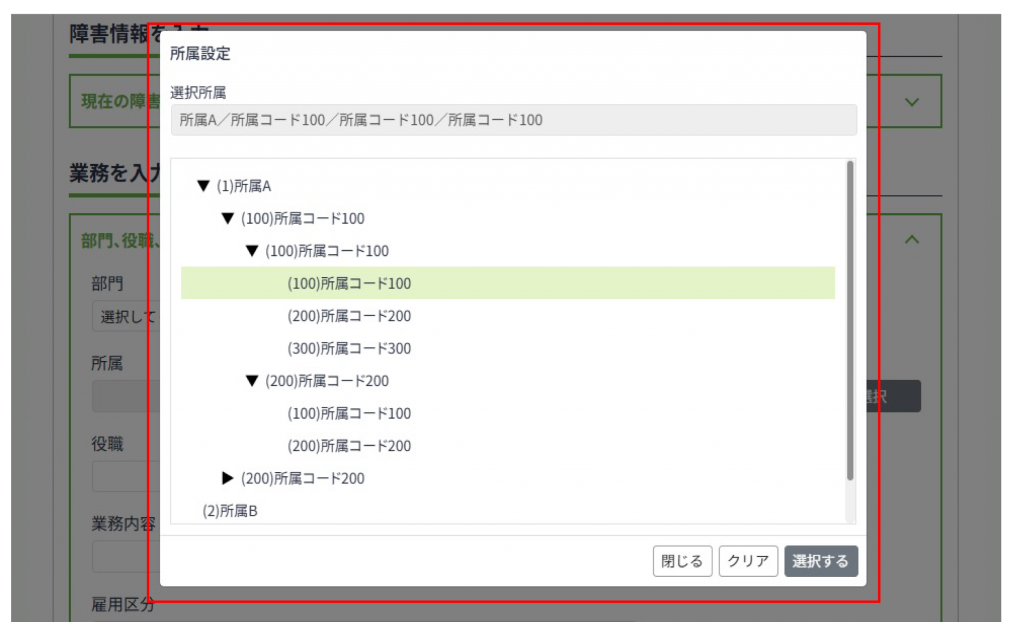Collapse the 部門、役職 section chevron
Image resolution: width=1024 pixels, height=622 pixels.
coord(911,240)
